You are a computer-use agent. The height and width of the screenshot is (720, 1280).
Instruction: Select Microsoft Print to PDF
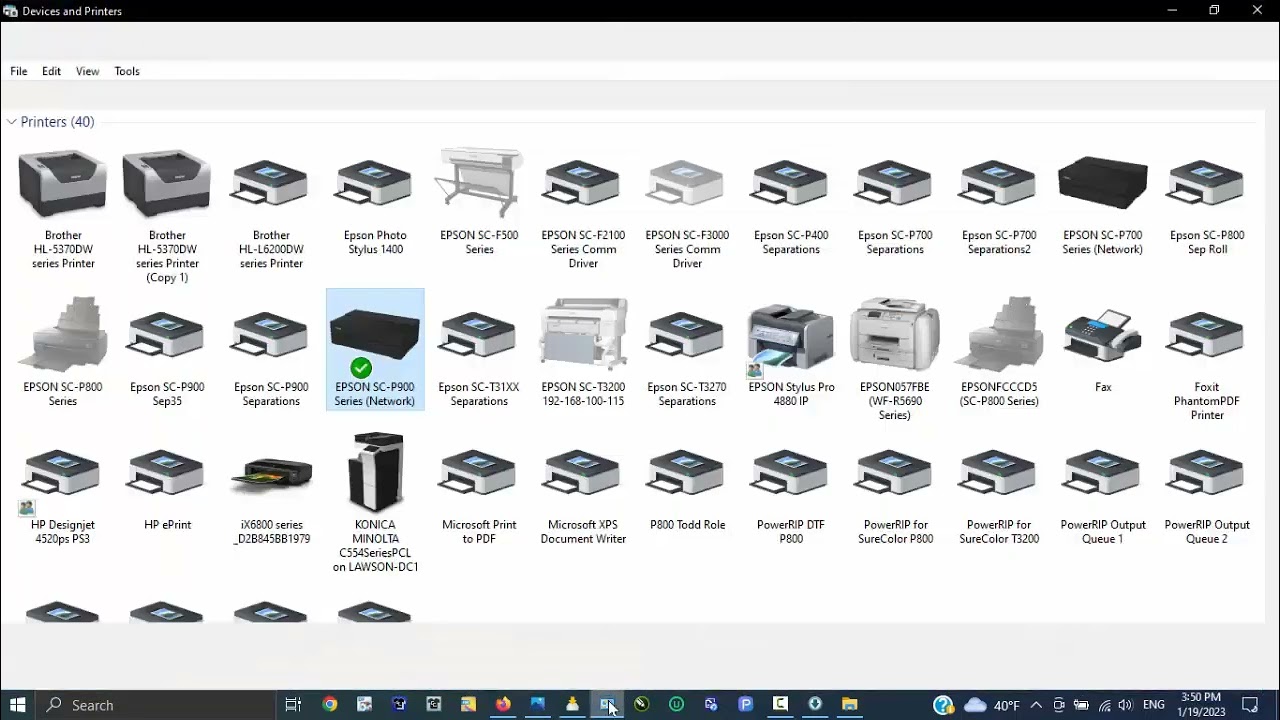[479, 497]
